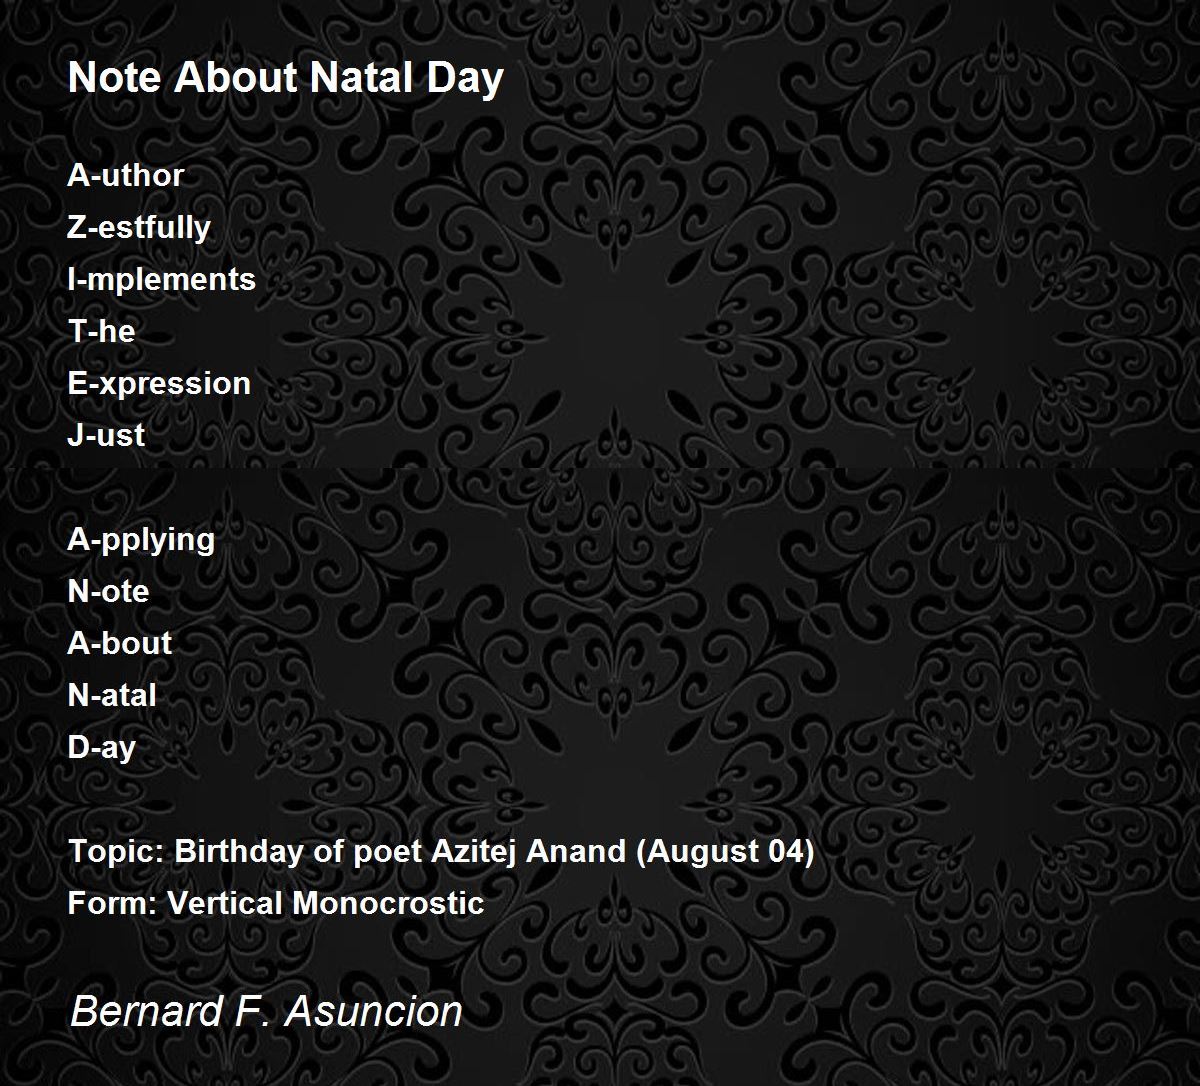Screen dimensions: 1200x1086
Task: Click the N-atal line
Action: click(x=112, y=695)
